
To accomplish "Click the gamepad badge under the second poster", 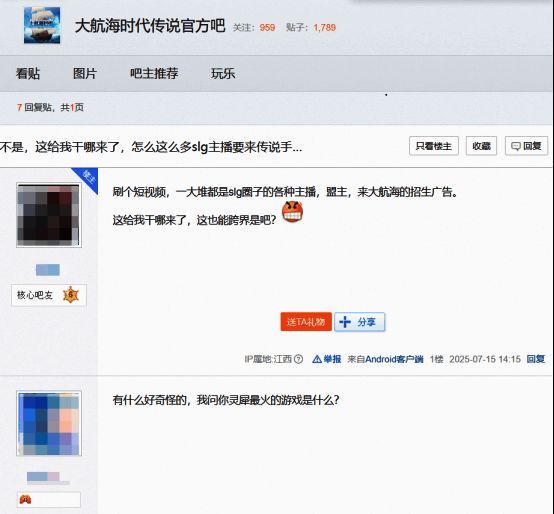I will 25,500.
